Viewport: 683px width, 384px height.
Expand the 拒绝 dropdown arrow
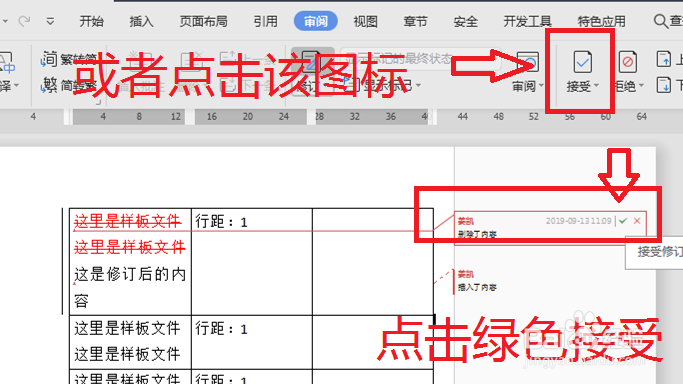[641, 86]
